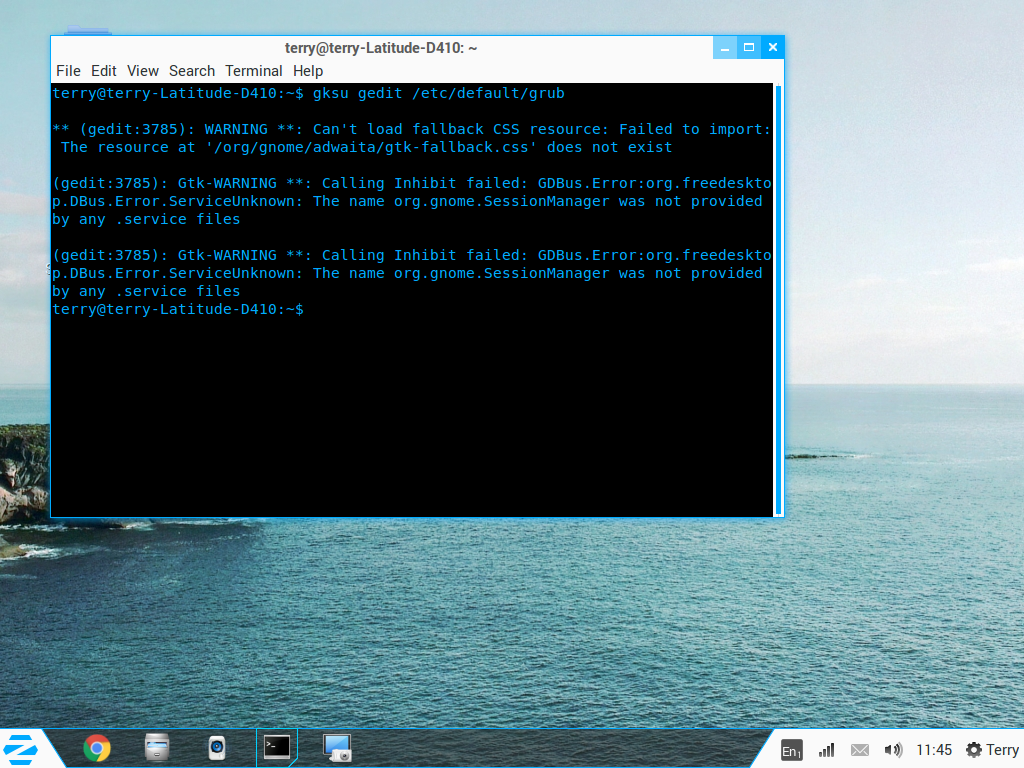
Task: Open the 11:45 clock calendar
Action: click(934, 750)
